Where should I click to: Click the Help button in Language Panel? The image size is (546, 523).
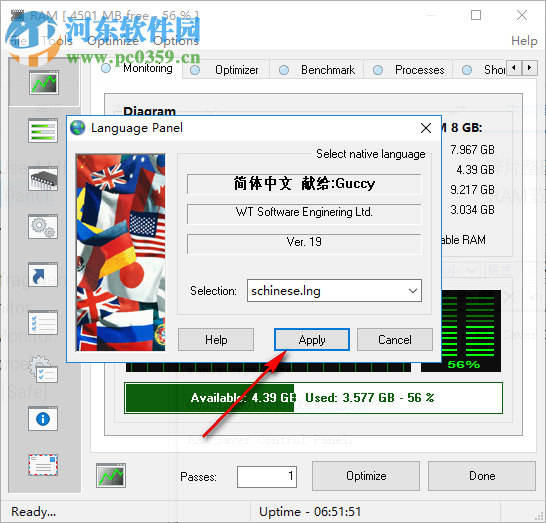point(216,339)
